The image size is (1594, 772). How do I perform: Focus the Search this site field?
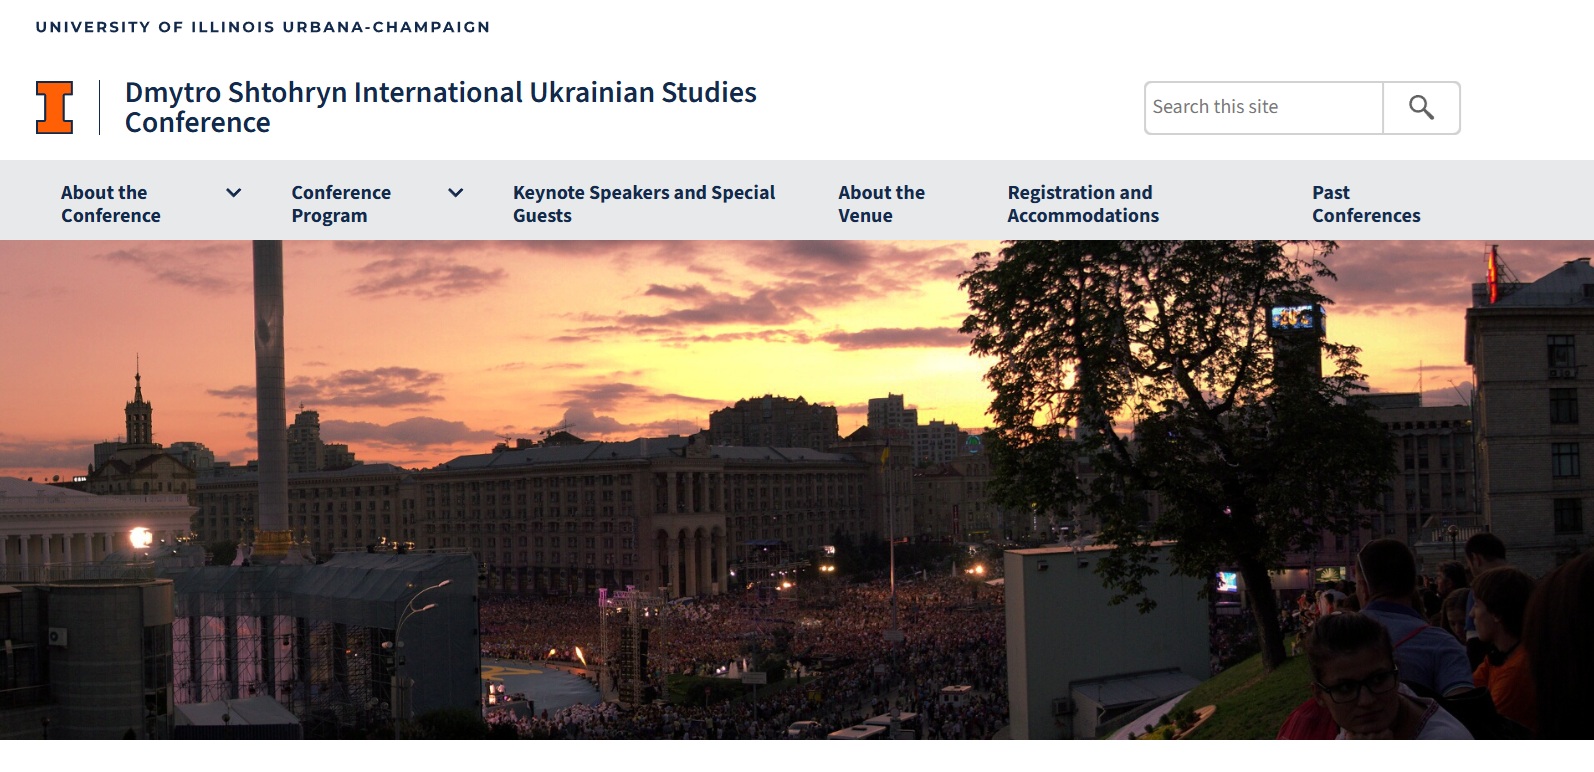(x=1263, y=108)
